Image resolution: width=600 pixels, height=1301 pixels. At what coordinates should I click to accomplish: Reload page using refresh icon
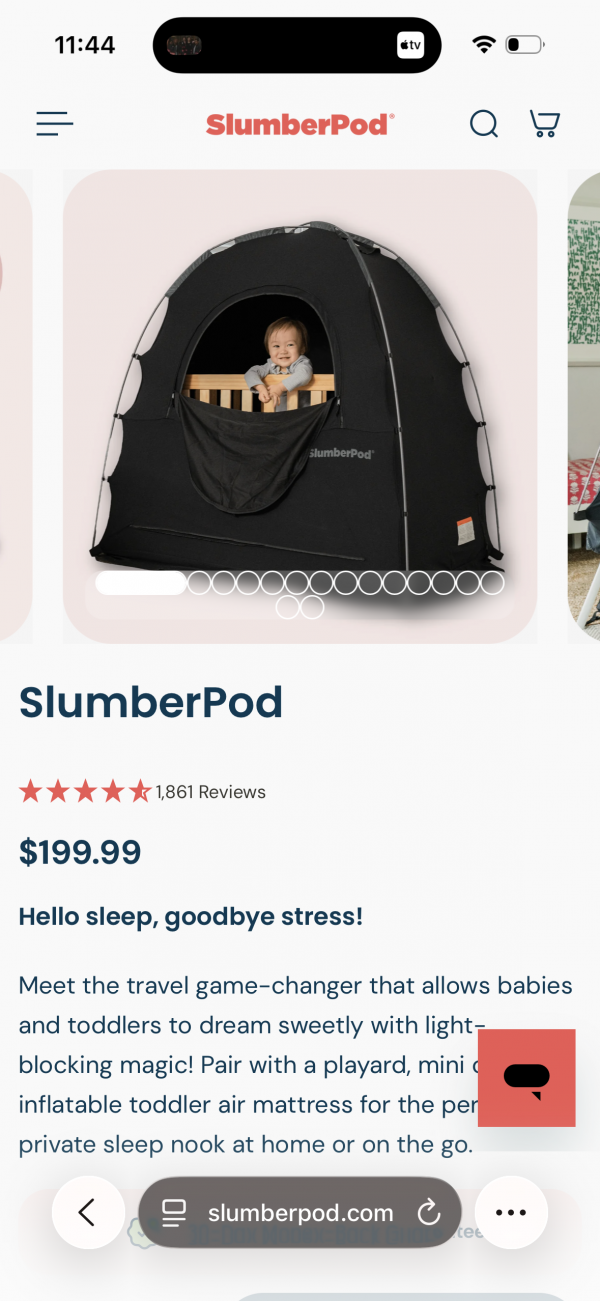[429, 1214]
